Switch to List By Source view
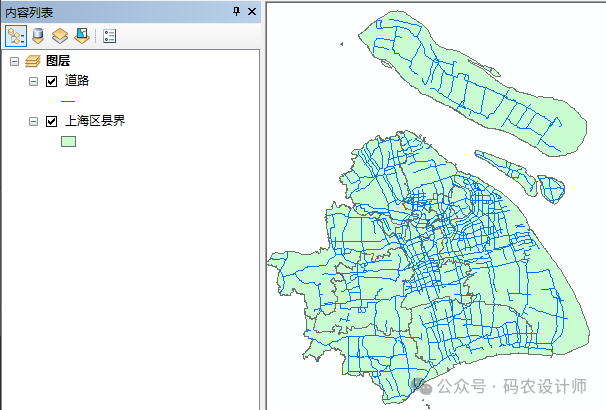 pyautogui.click(x=37, y=36)
